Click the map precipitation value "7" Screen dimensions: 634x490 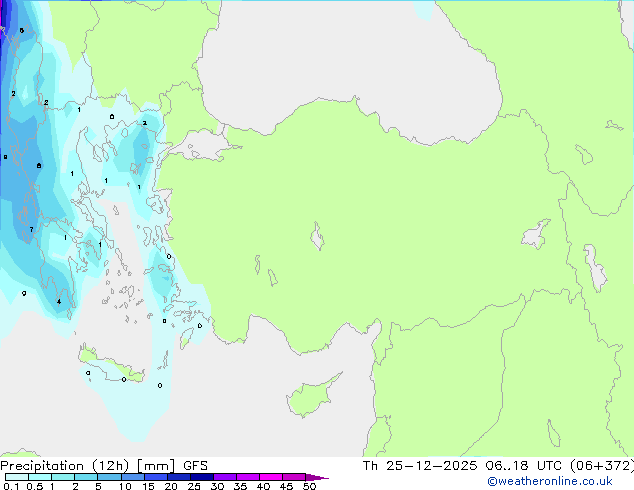coord(32,230)
